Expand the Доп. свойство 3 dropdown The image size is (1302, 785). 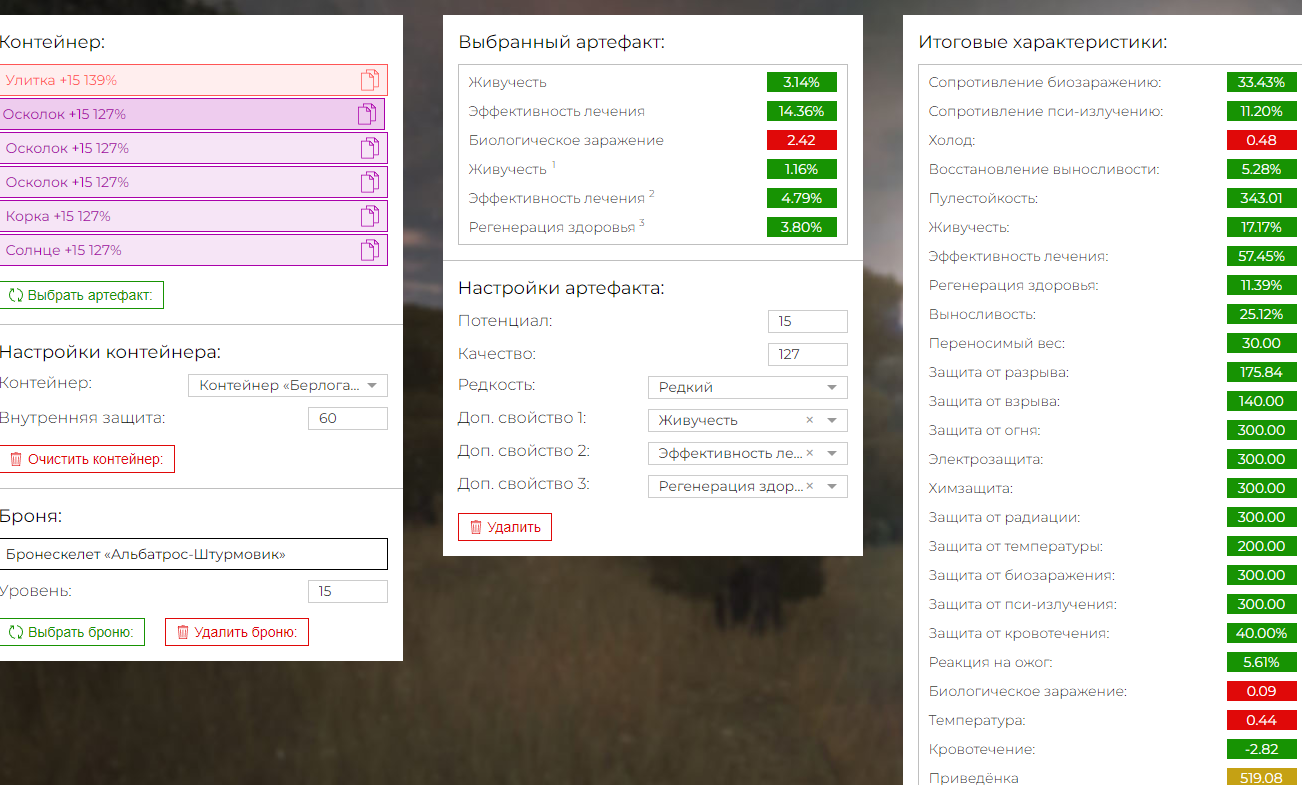(832, 487)
